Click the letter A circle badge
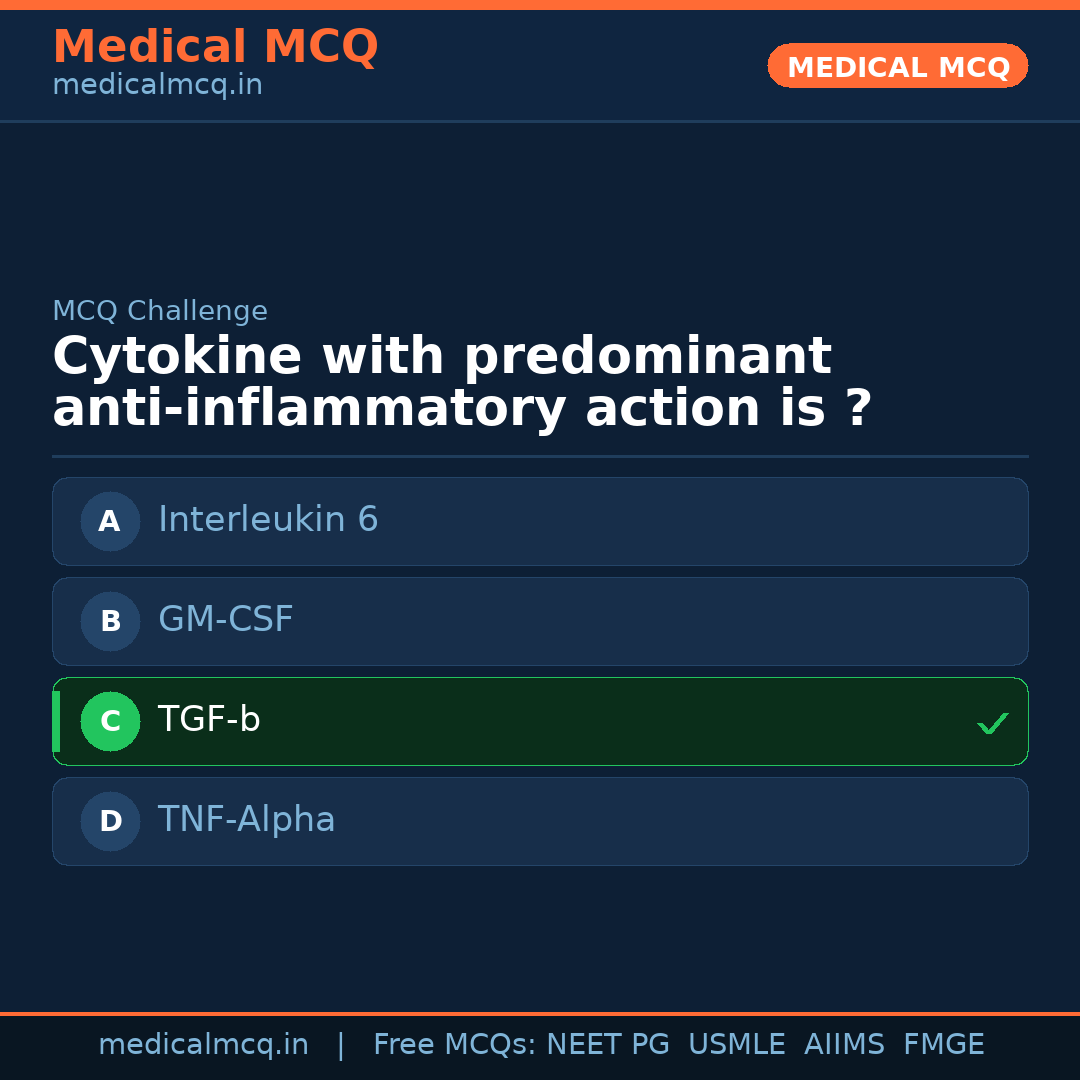Viewport: 1080px width, 1080px height. coord(110,521)
